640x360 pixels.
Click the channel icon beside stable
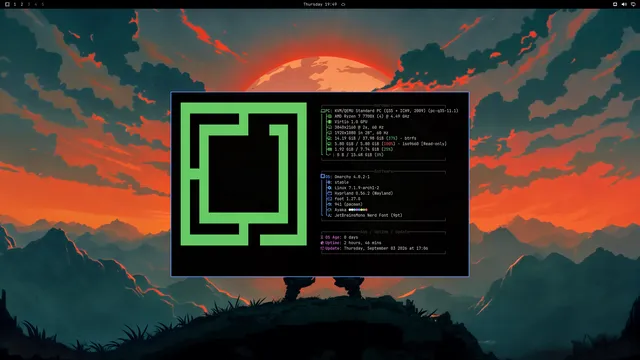[x=329, y=182]
